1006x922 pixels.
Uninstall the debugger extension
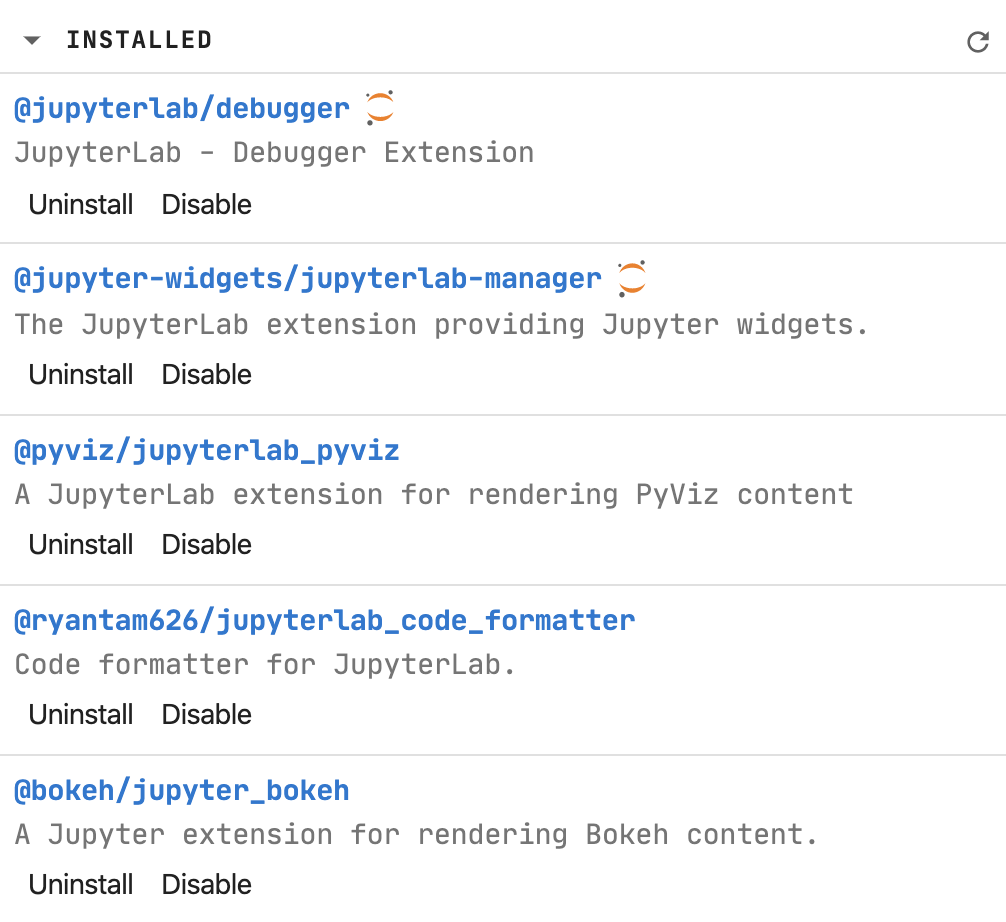point(80,204)
